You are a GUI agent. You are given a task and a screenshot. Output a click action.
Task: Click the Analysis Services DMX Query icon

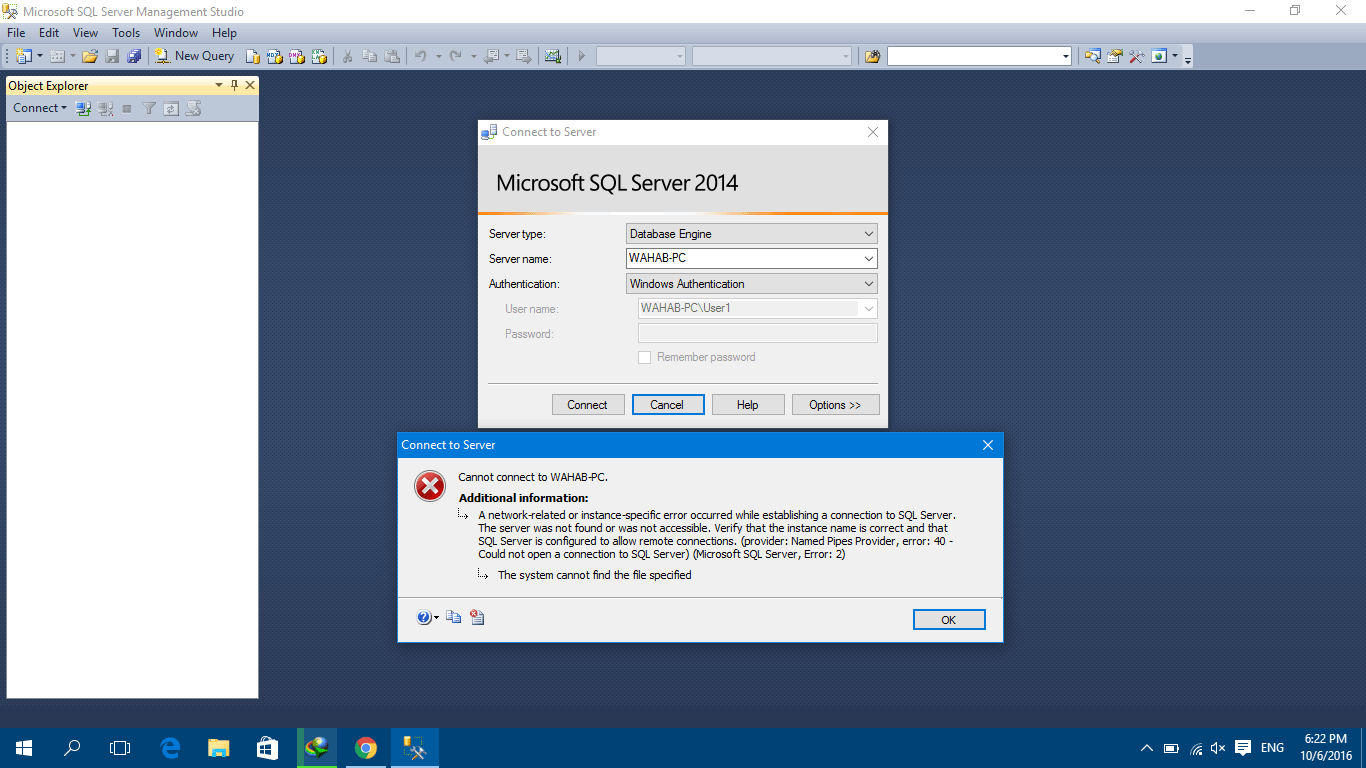pyautogui.click(x=297, y=56)
